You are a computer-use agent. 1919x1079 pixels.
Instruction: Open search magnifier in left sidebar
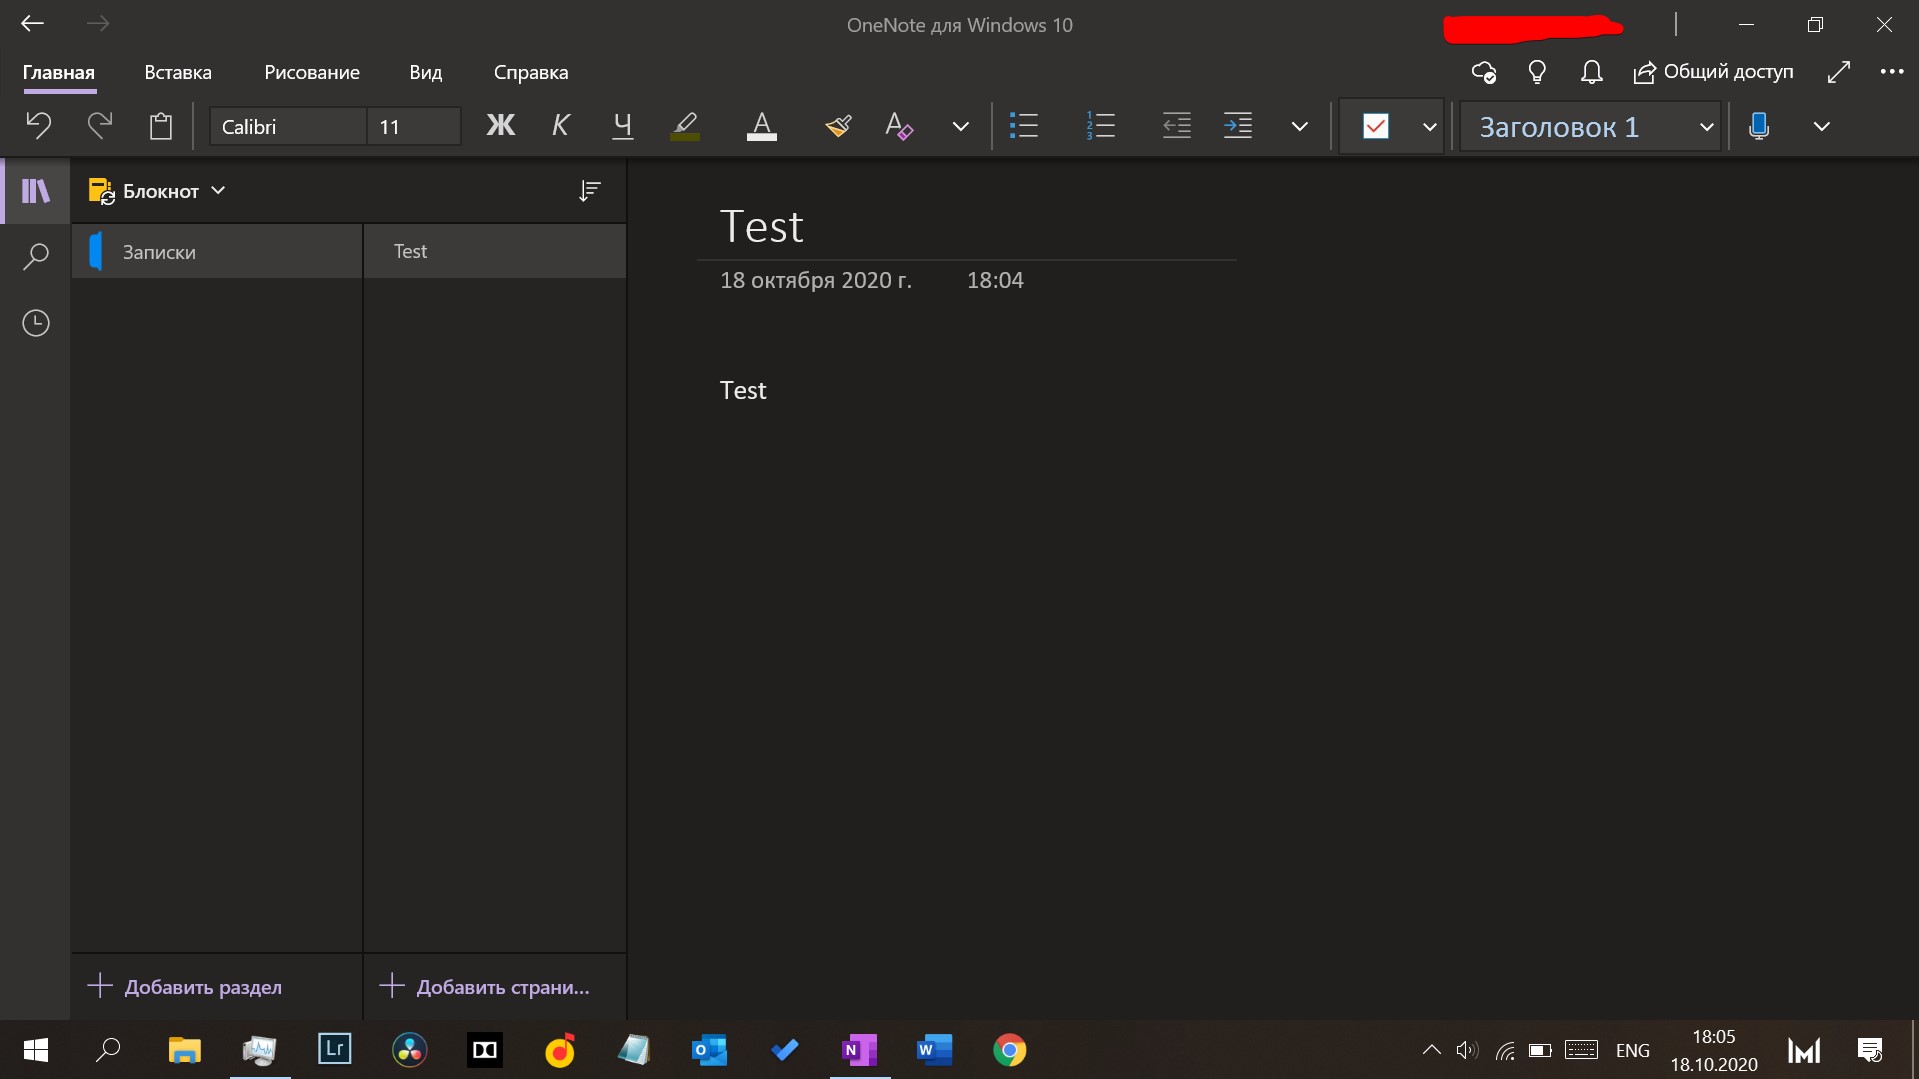point(36,256)
